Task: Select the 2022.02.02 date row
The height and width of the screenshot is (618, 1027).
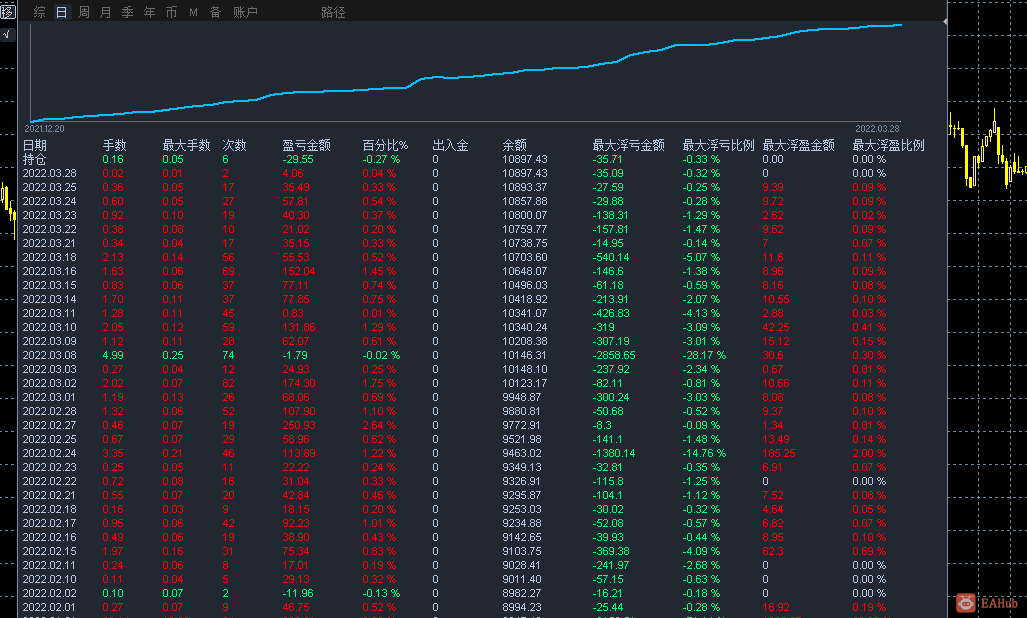Action: click(50, 593)
